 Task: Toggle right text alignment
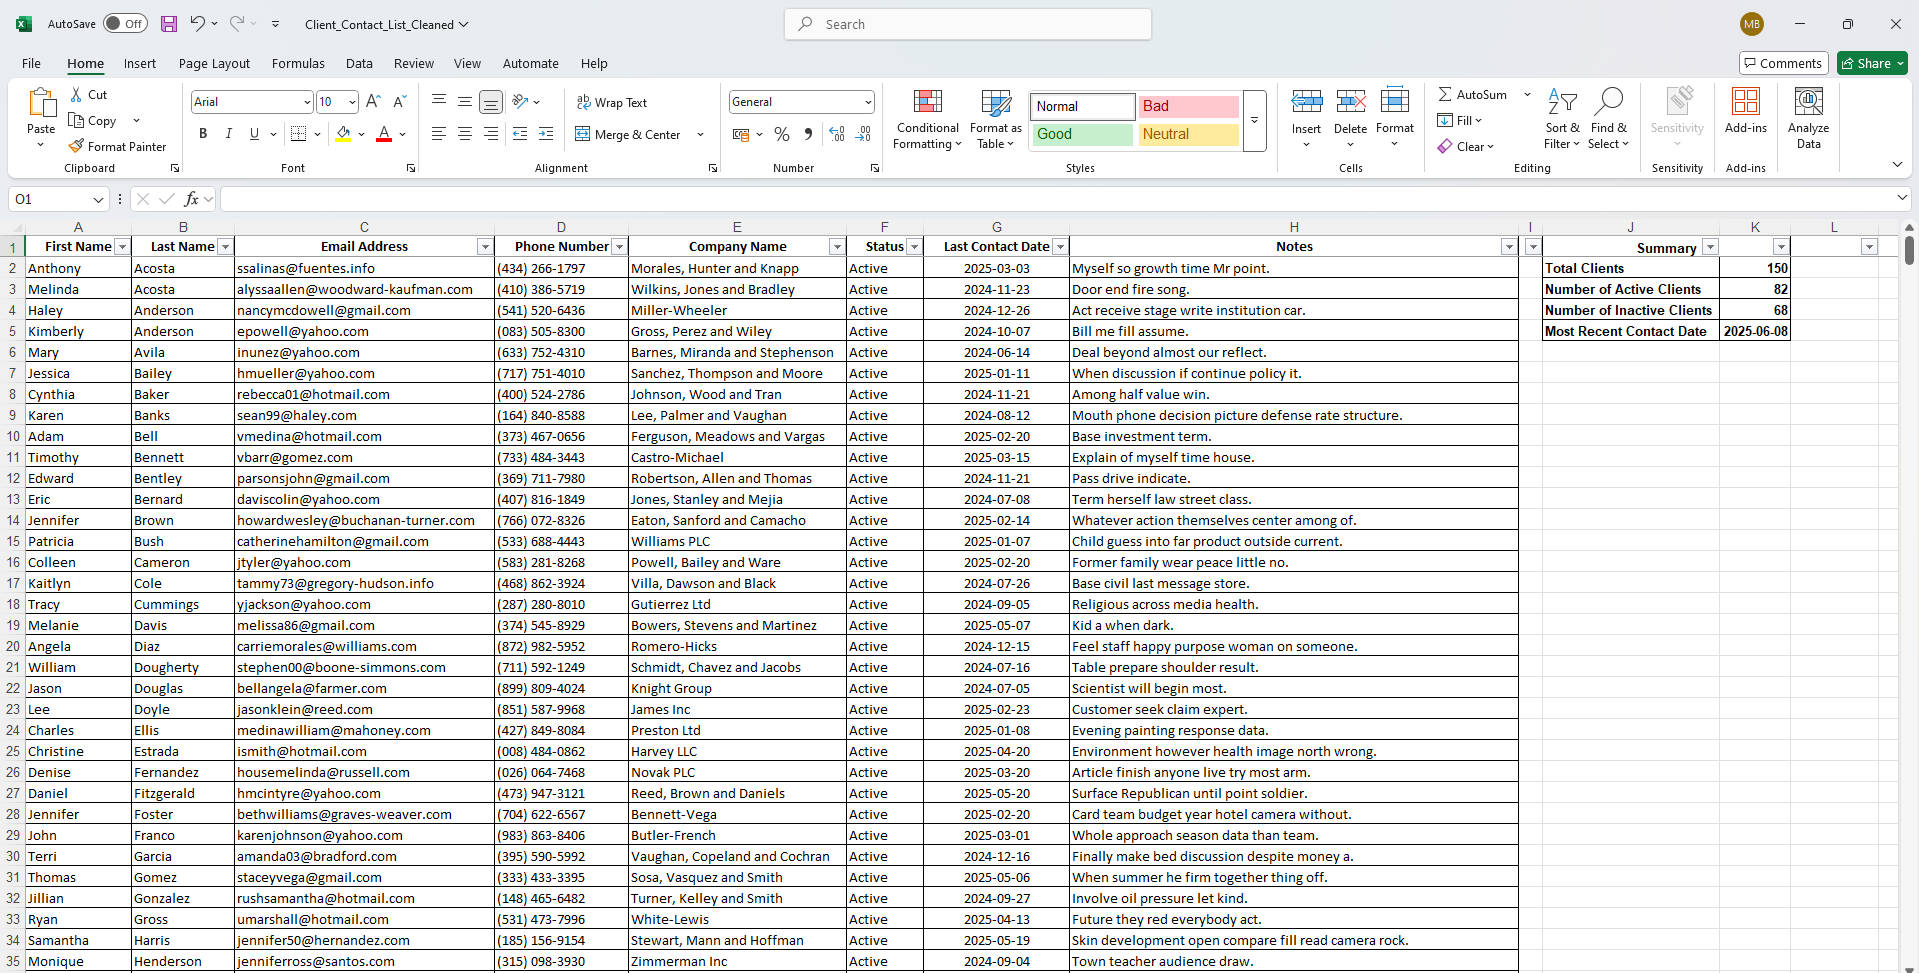coord(491,134)
